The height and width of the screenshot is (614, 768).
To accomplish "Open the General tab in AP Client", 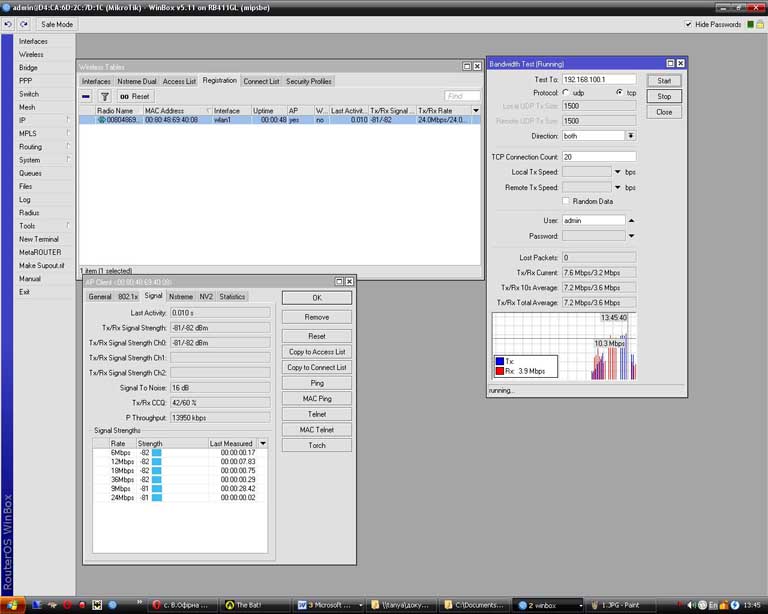I will click(x=100, y=297).
